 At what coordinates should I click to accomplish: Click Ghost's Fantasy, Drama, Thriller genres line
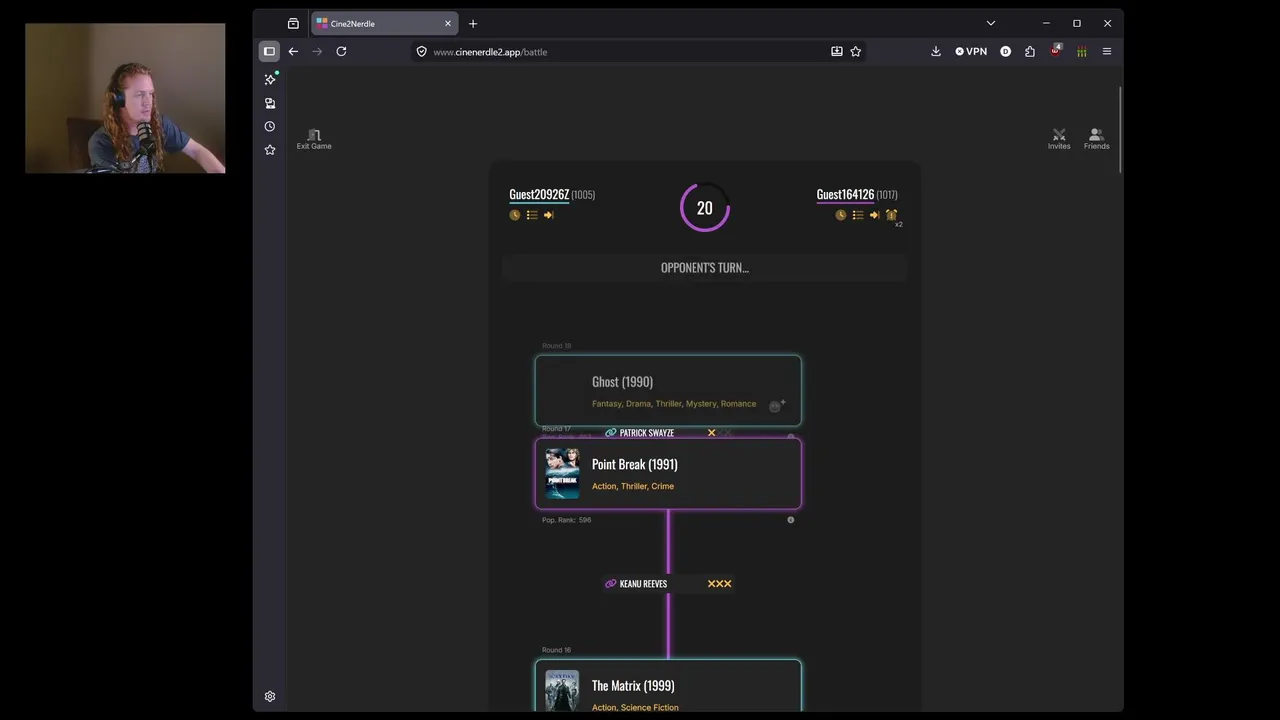tap(674, 404)
